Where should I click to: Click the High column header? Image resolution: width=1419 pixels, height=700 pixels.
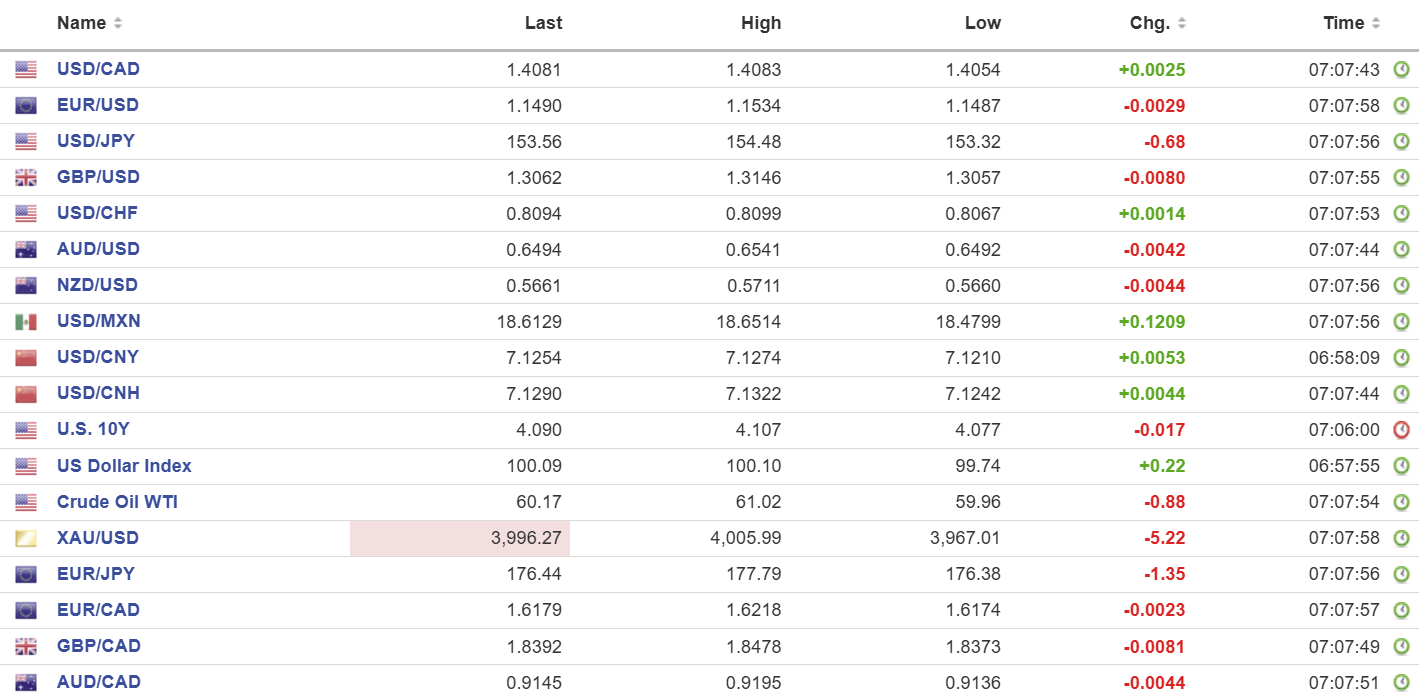tap(761, 23)
